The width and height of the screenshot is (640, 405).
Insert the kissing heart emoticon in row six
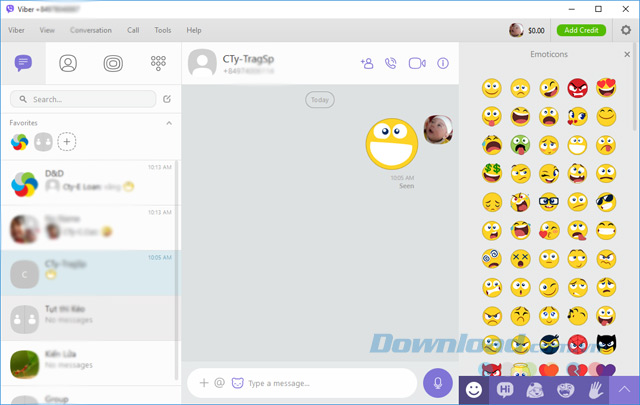tap(549, 230)
